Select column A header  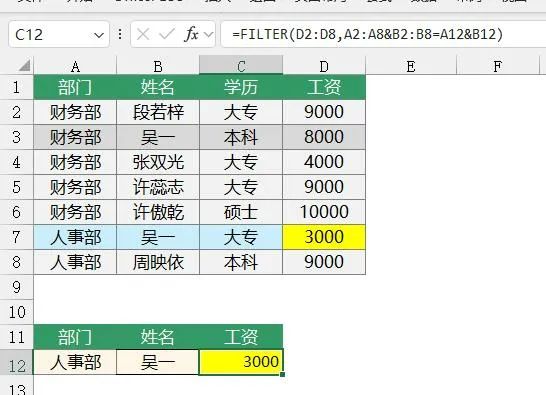75,66
